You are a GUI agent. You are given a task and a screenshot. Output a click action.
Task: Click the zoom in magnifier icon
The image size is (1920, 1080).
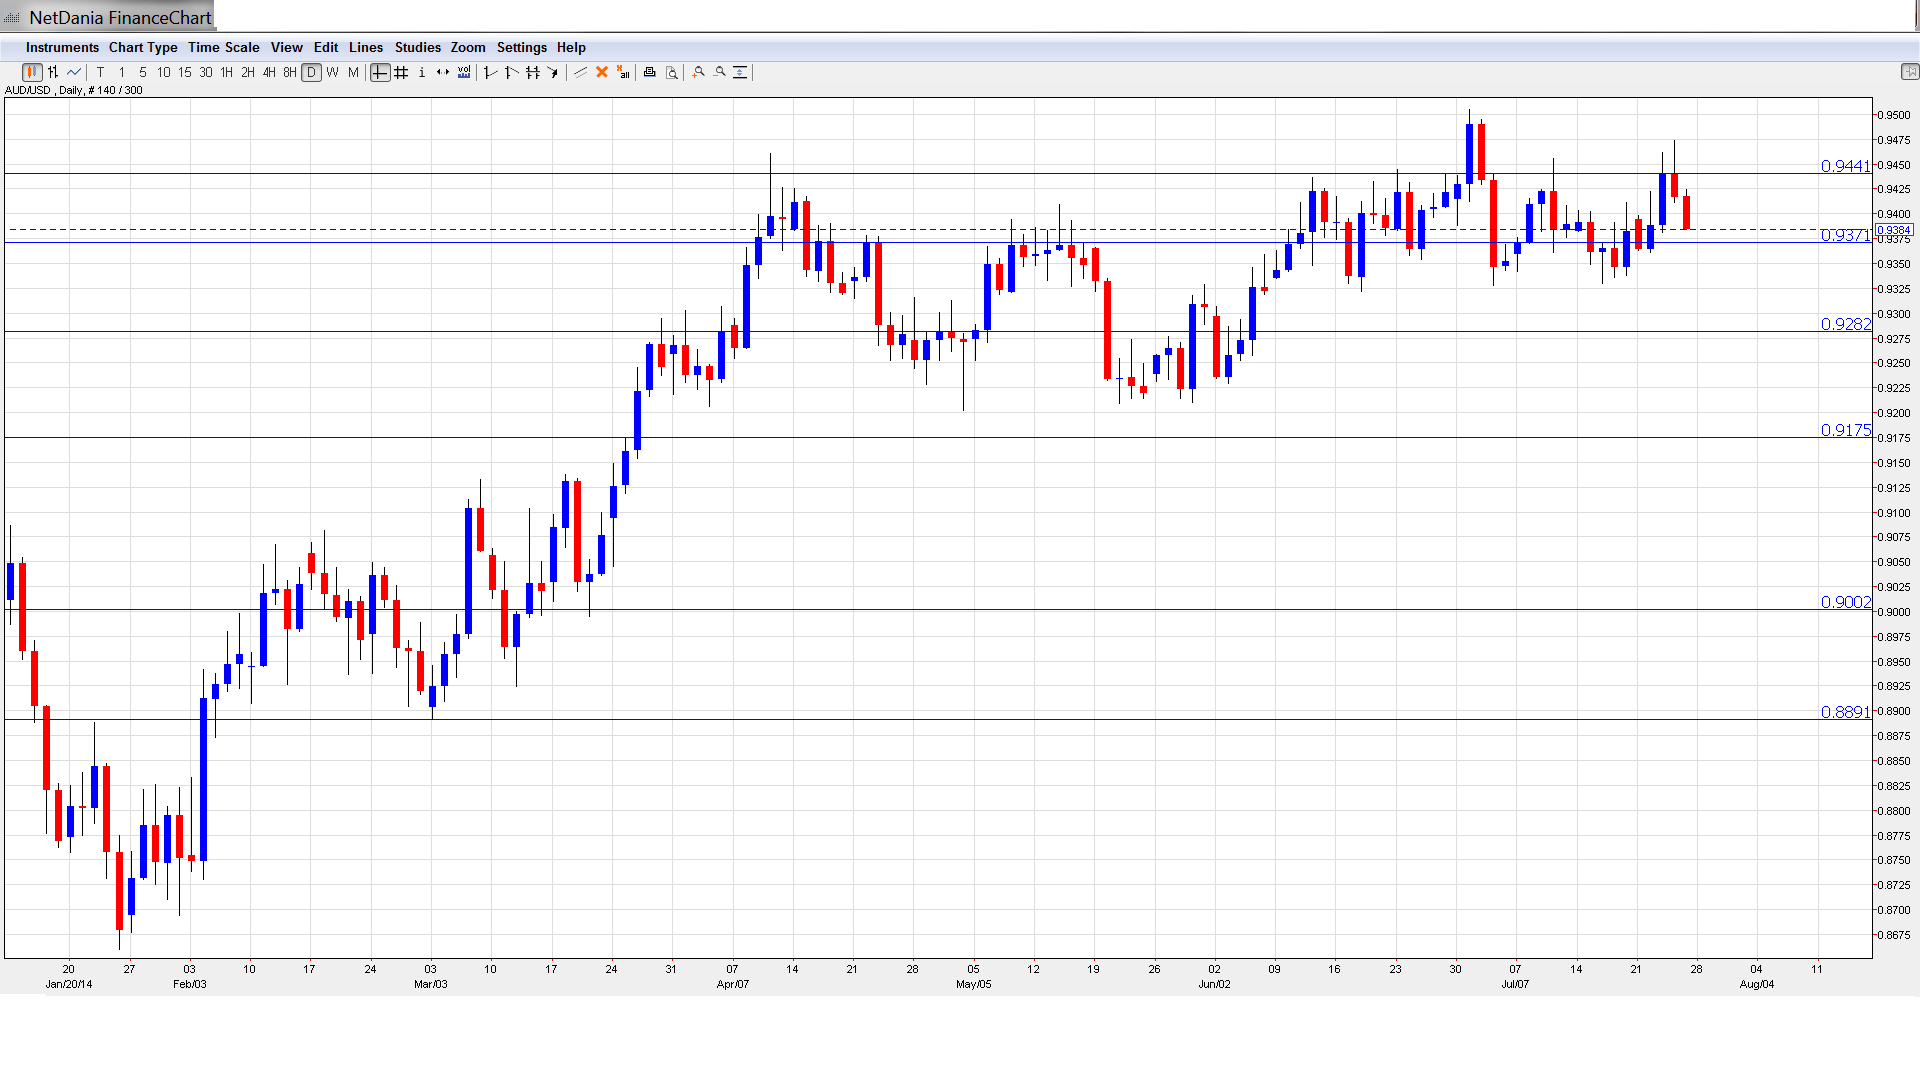(x=699, y=72)
